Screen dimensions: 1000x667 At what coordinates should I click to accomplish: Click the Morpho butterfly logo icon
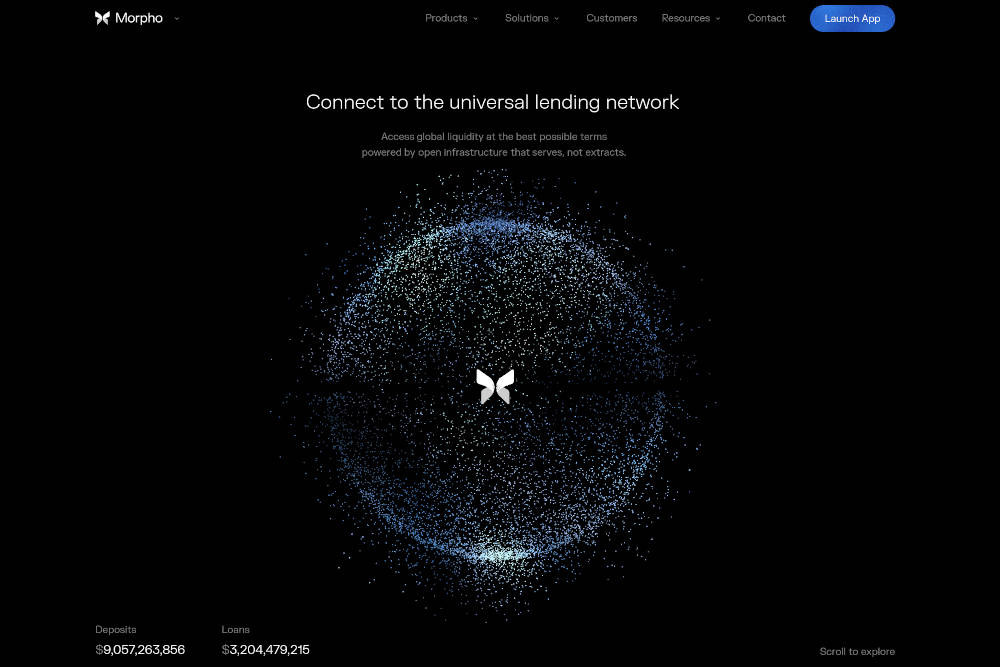point(101,18)
